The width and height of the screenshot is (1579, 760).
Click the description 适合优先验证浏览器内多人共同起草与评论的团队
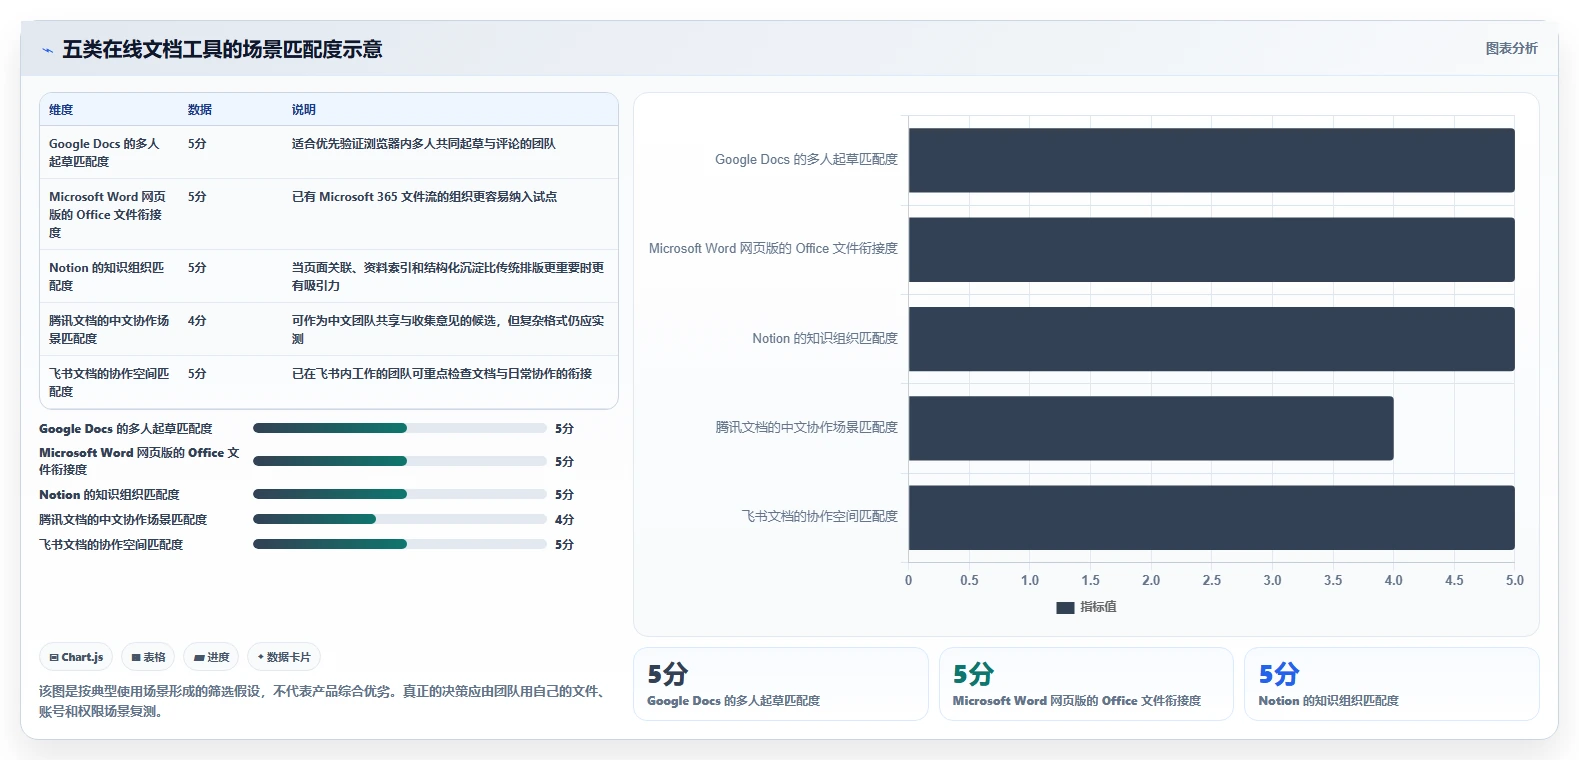point(424,144)
